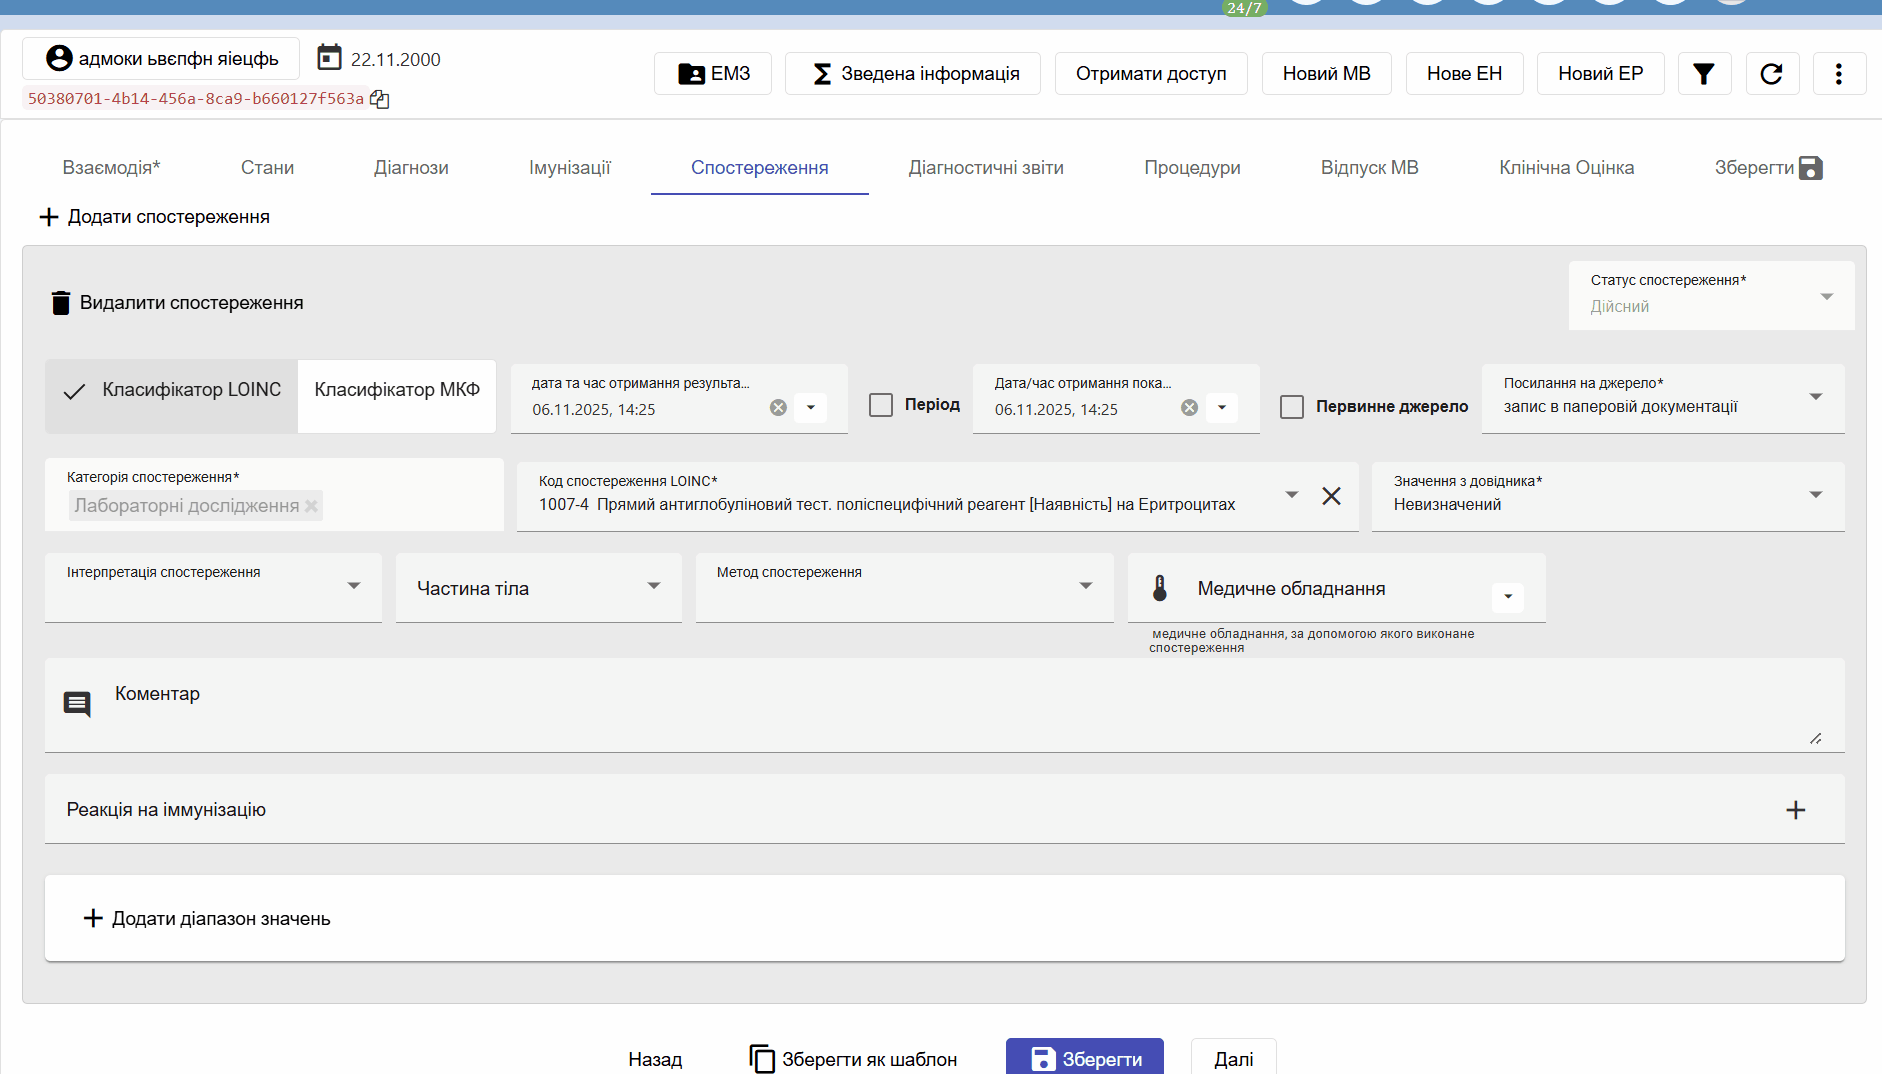The image size is (1882, 1074).
Task: Clear the selected LOINC observation code
Action: point(1331,496)
